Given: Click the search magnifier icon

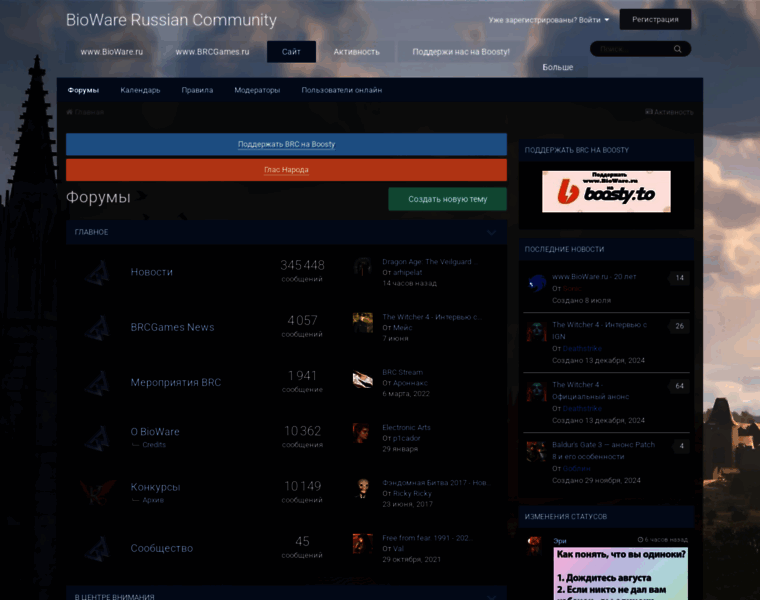Looking at the screenshot, I should (x=677, y=49).
